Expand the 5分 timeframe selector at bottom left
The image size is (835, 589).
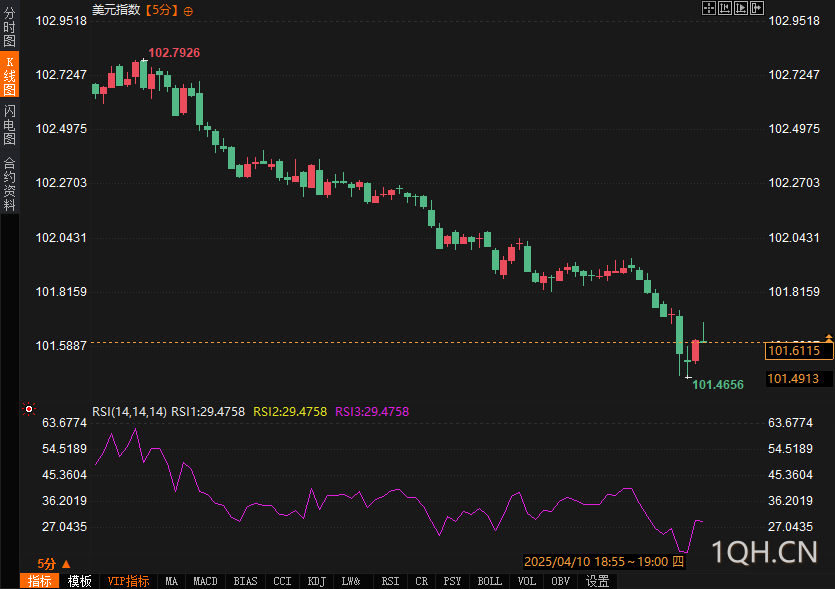tap(54, 564)
